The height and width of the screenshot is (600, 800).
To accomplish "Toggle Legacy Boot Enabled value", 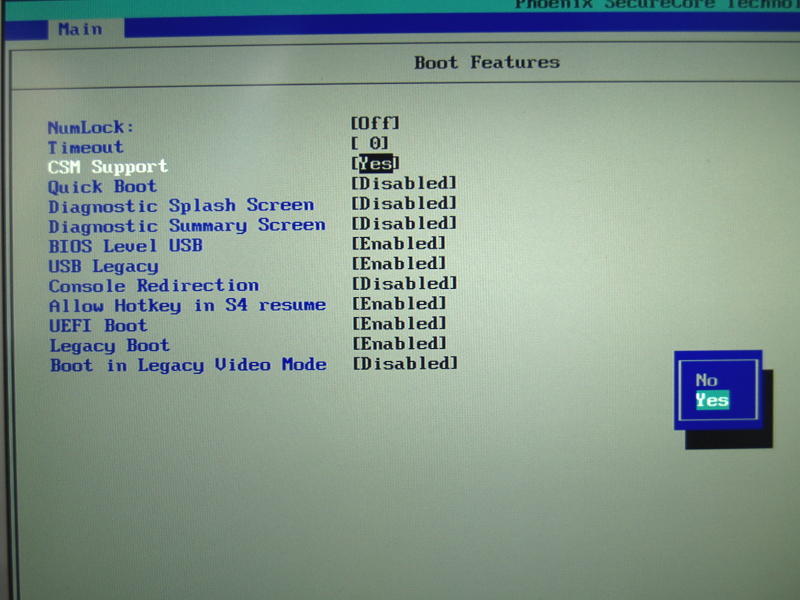I will (399, 344).
